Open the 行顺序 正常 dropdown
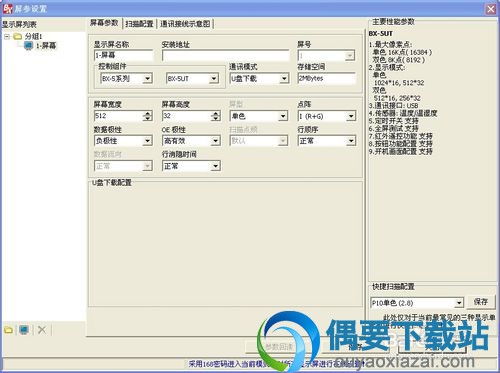Image resolution: width=500 pixels, height=373 pixels. (x=351, y=141)
